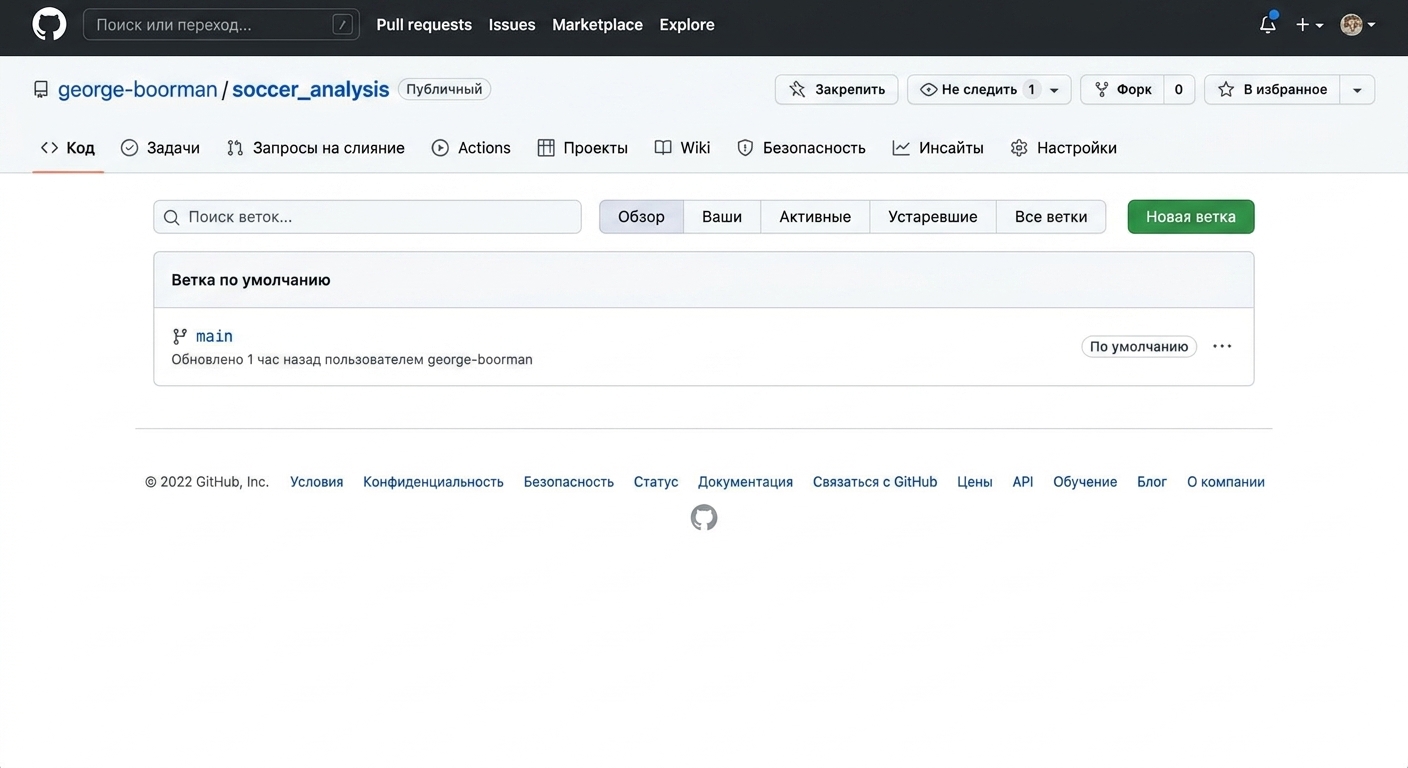Go to Marketplace in top navigation
Viewport: 1408px width, 768px height.
click(x=597, y=24)
